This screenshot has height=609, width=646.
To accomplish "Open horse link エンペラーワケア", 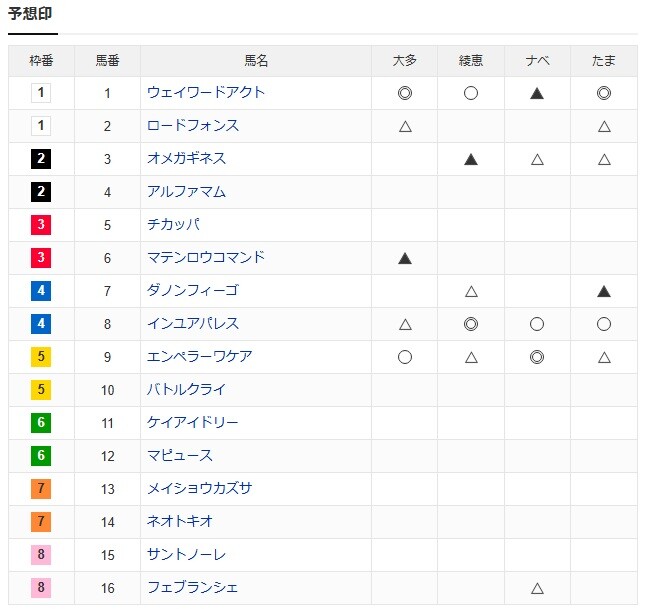I will (199, 356).
